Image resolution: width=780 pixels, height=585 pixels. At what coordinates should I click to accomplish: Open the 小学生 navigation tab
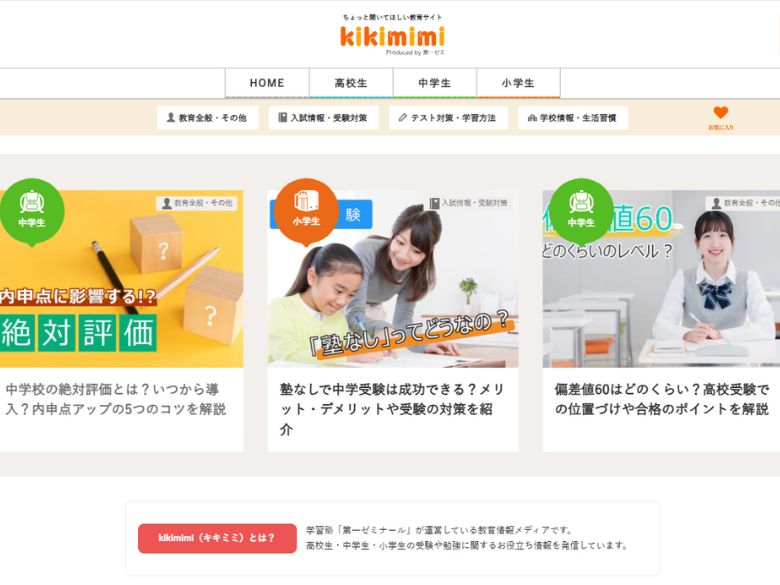coord(518,83)
